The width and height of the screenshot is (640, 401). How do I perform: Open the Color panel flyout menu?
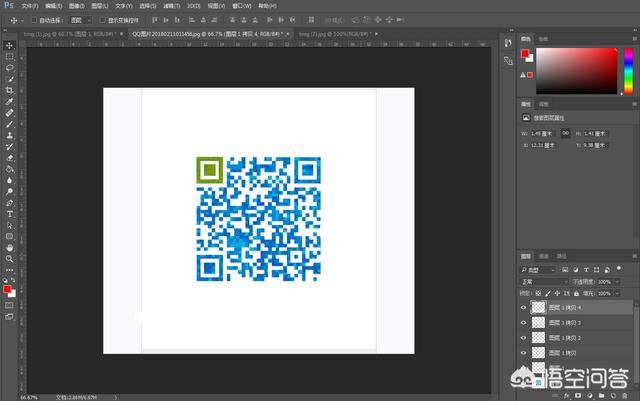pos(635,38)
